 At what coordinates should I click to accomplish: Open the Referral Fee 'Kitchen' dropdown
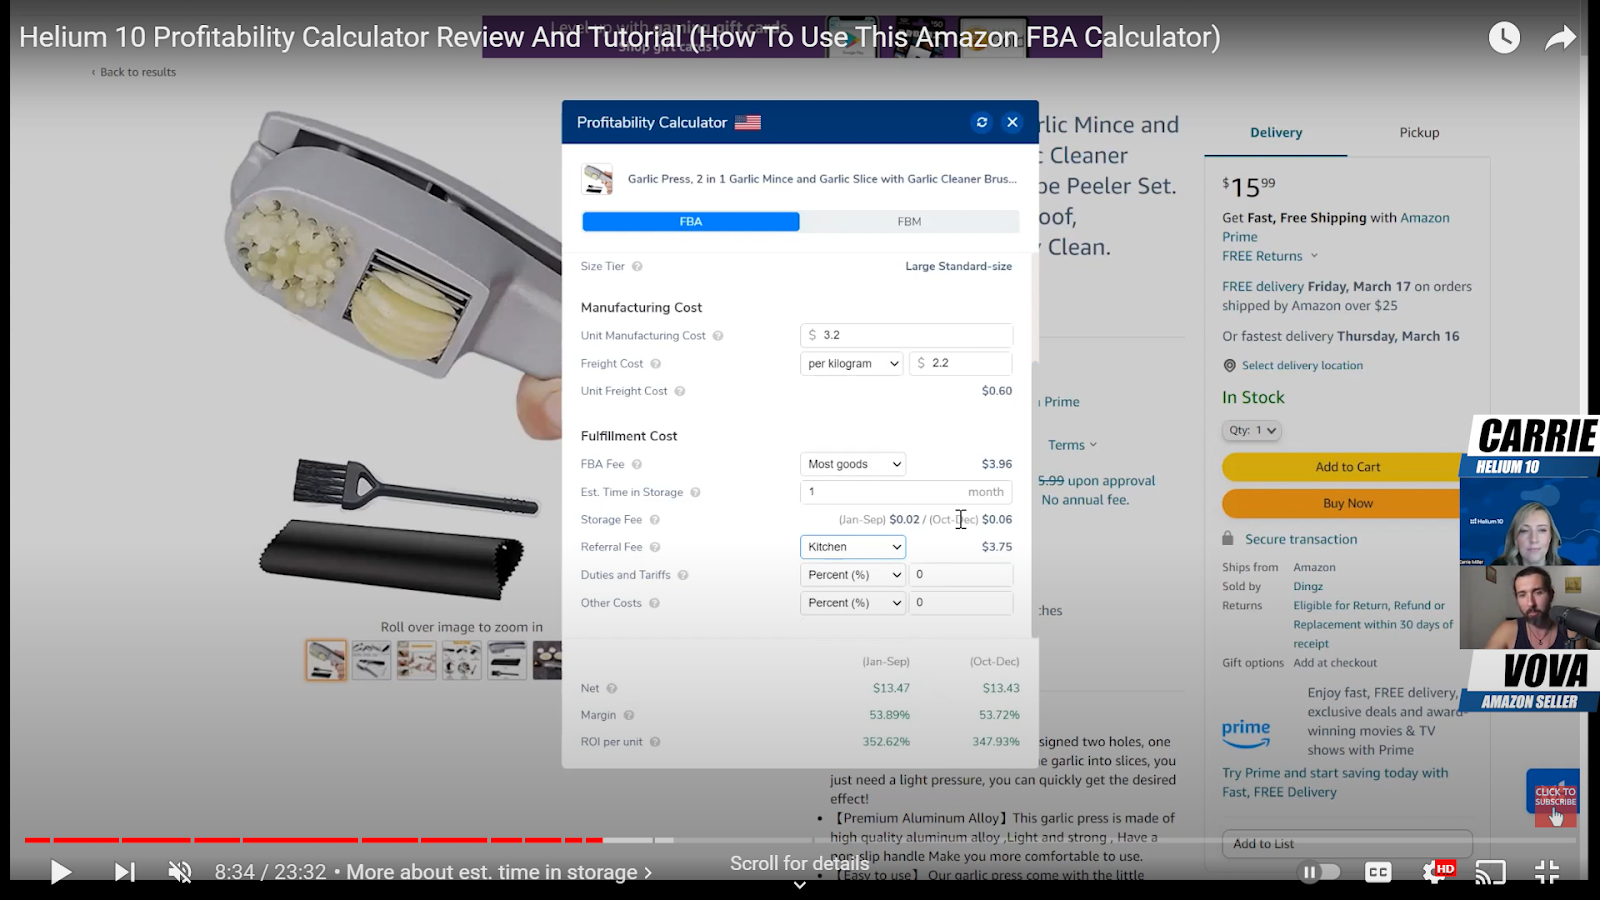[853, 547]
